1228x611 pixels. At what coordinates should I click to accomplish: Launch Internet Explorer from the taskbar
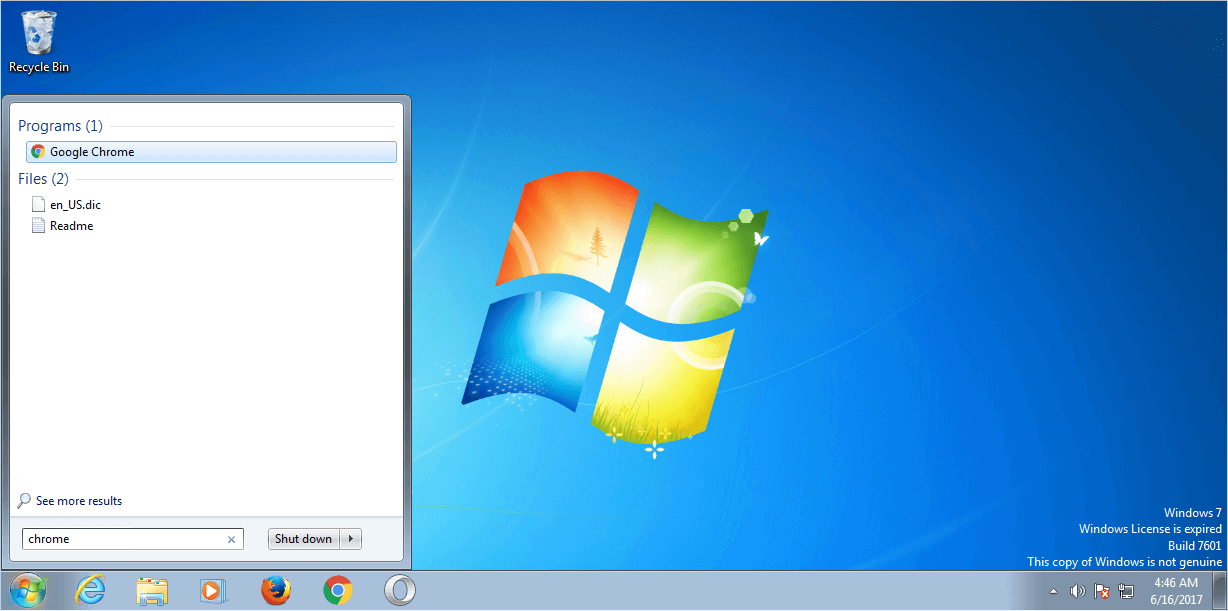pos(90,591)
